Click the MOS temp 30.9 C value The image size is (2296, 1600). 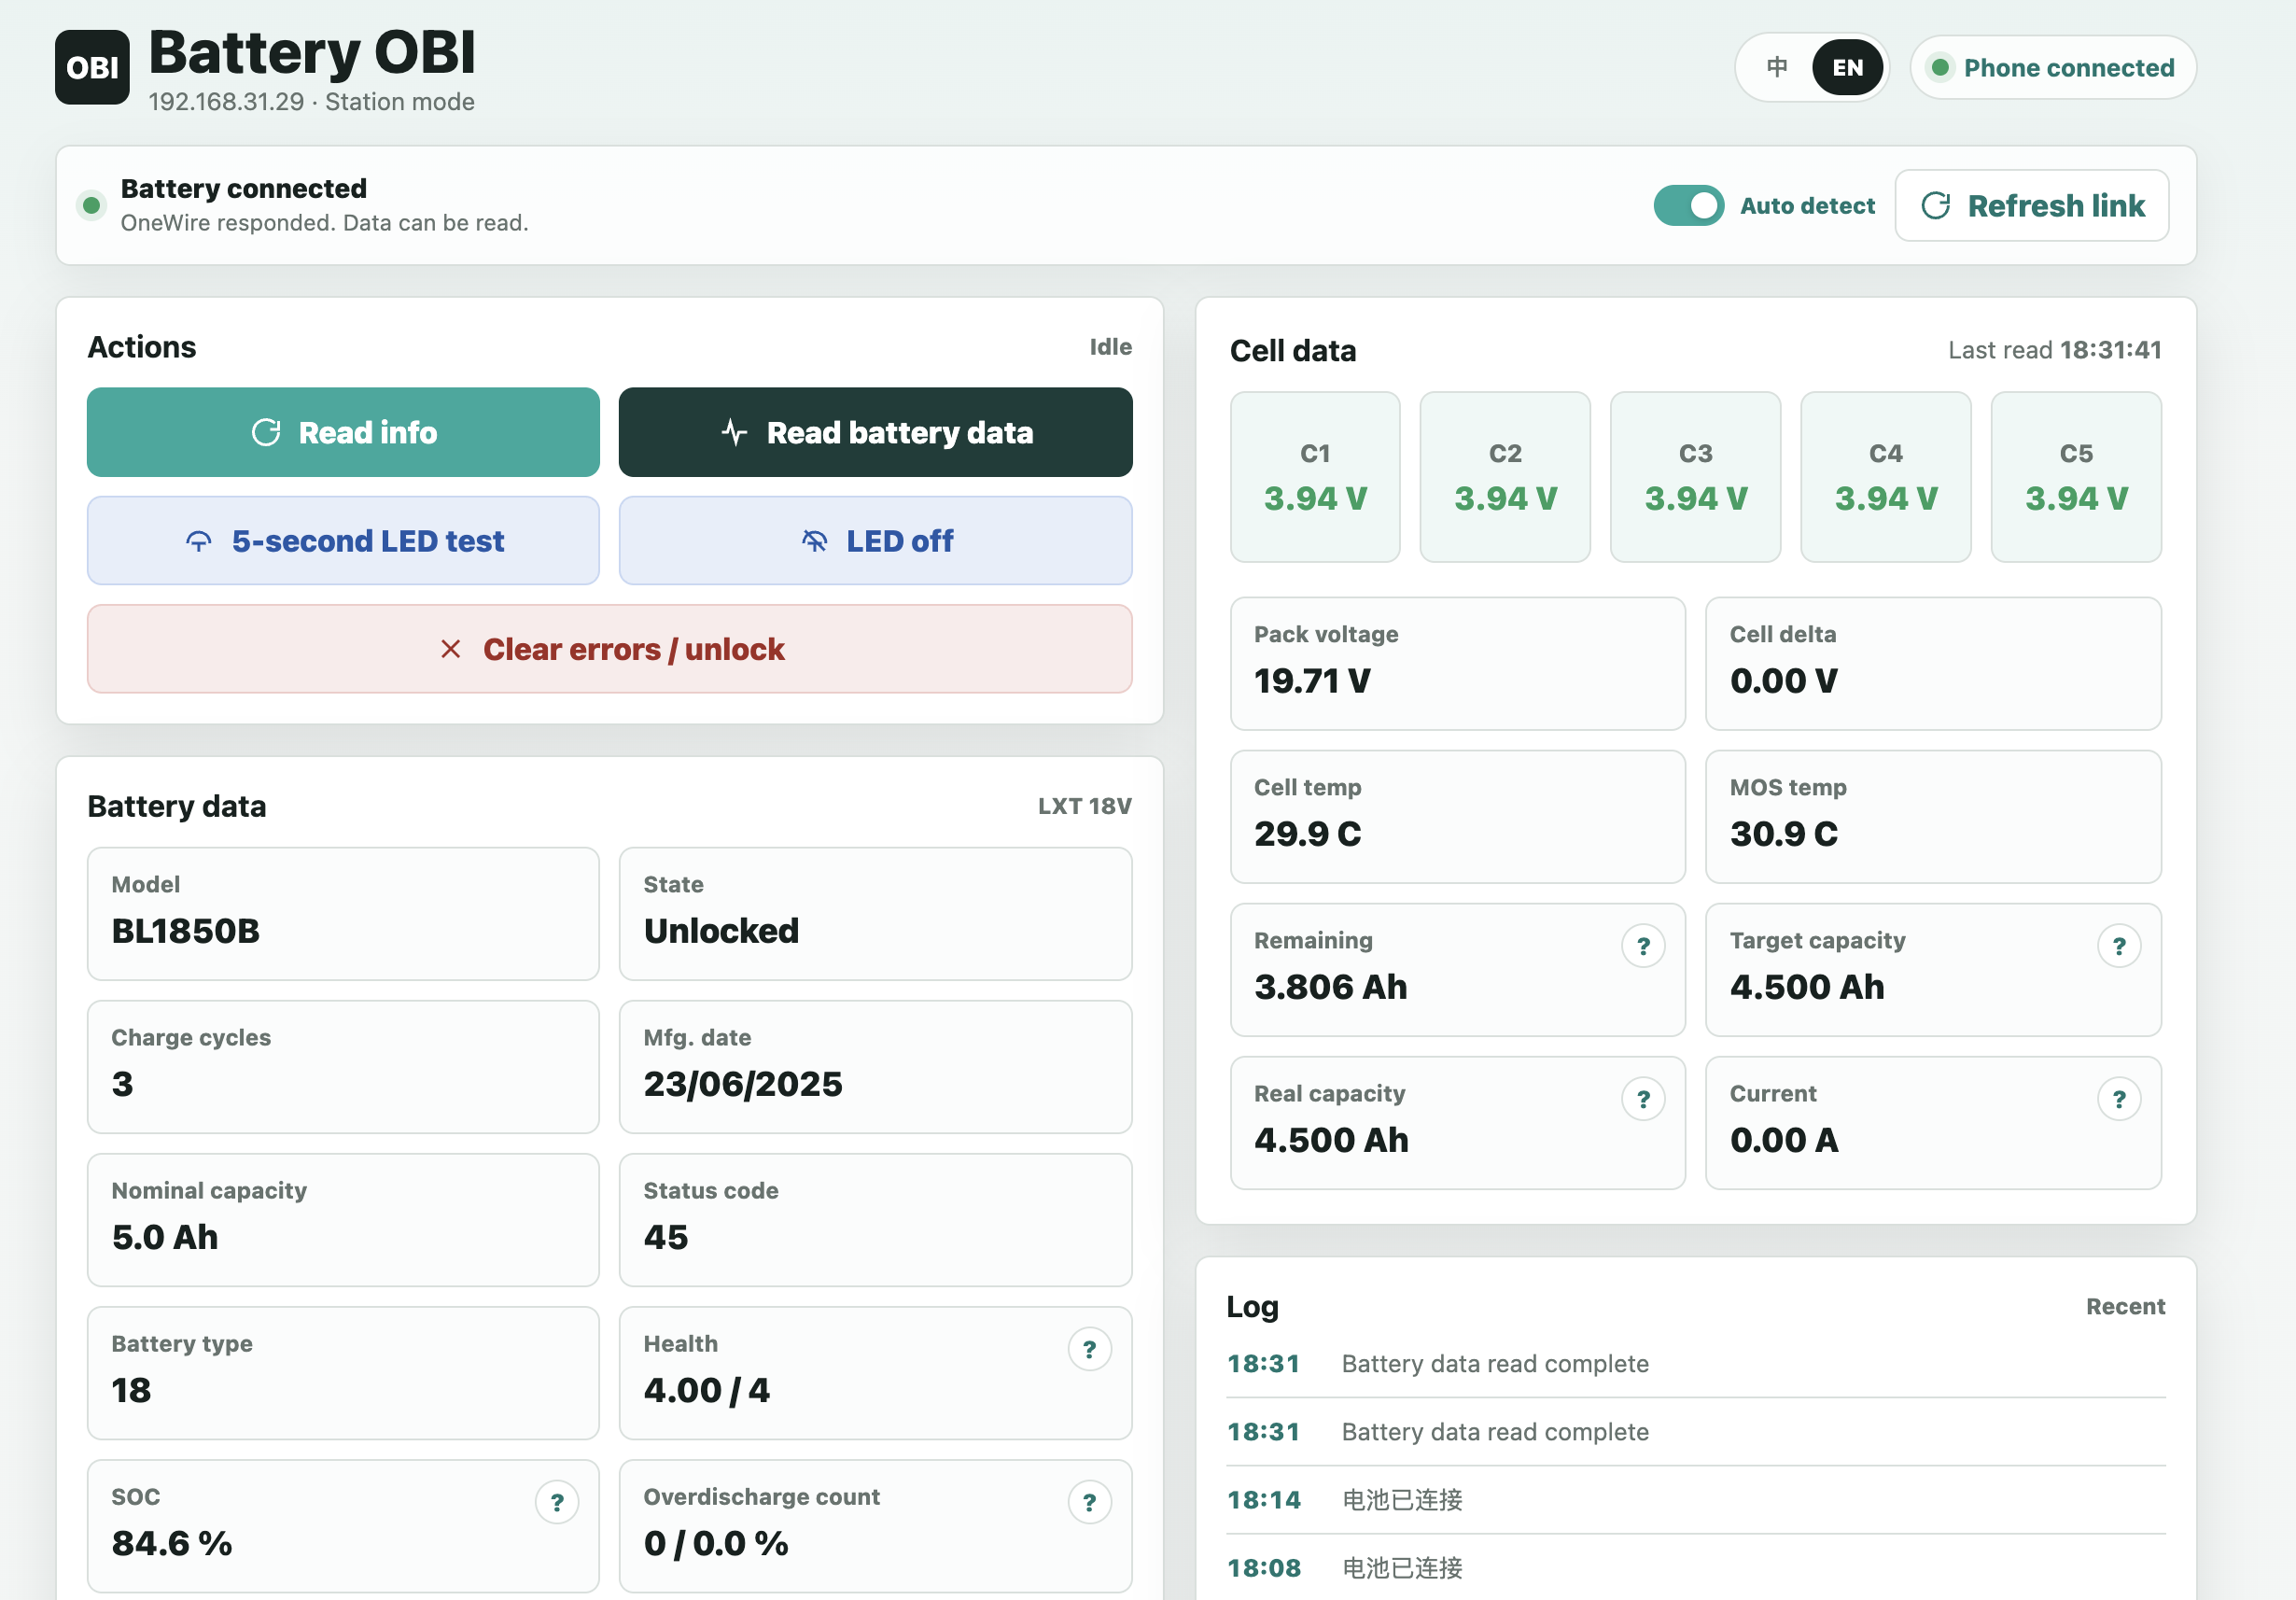coord(1784,834)
